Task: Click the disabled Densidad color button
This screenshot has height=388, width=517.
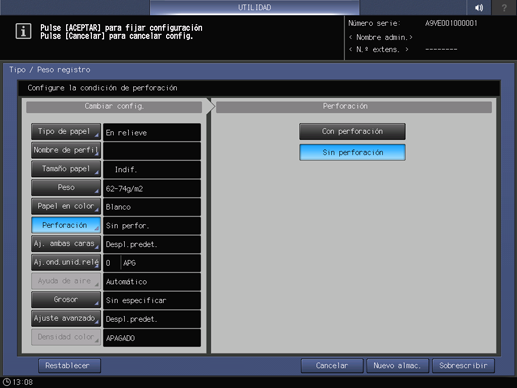Action: click(66, 337)
